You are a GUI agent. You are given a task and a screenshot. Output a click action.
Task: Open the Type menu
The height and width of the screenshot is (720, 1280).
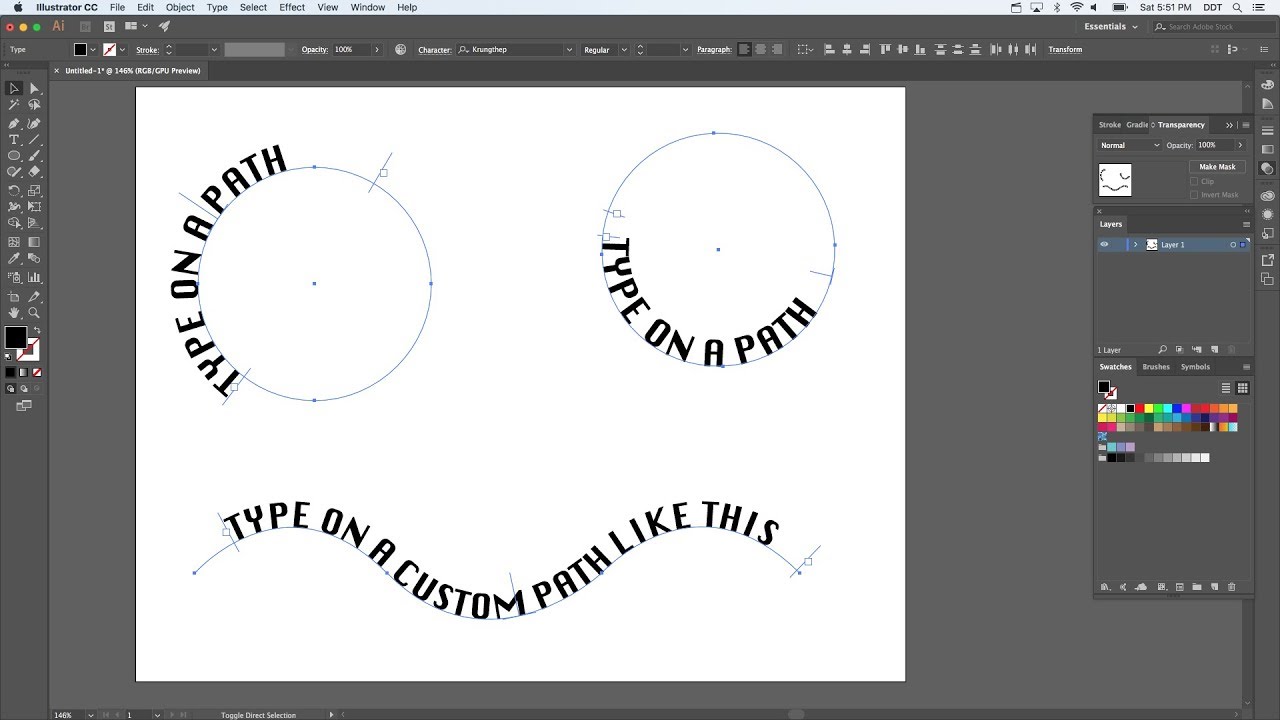[217, 7]
